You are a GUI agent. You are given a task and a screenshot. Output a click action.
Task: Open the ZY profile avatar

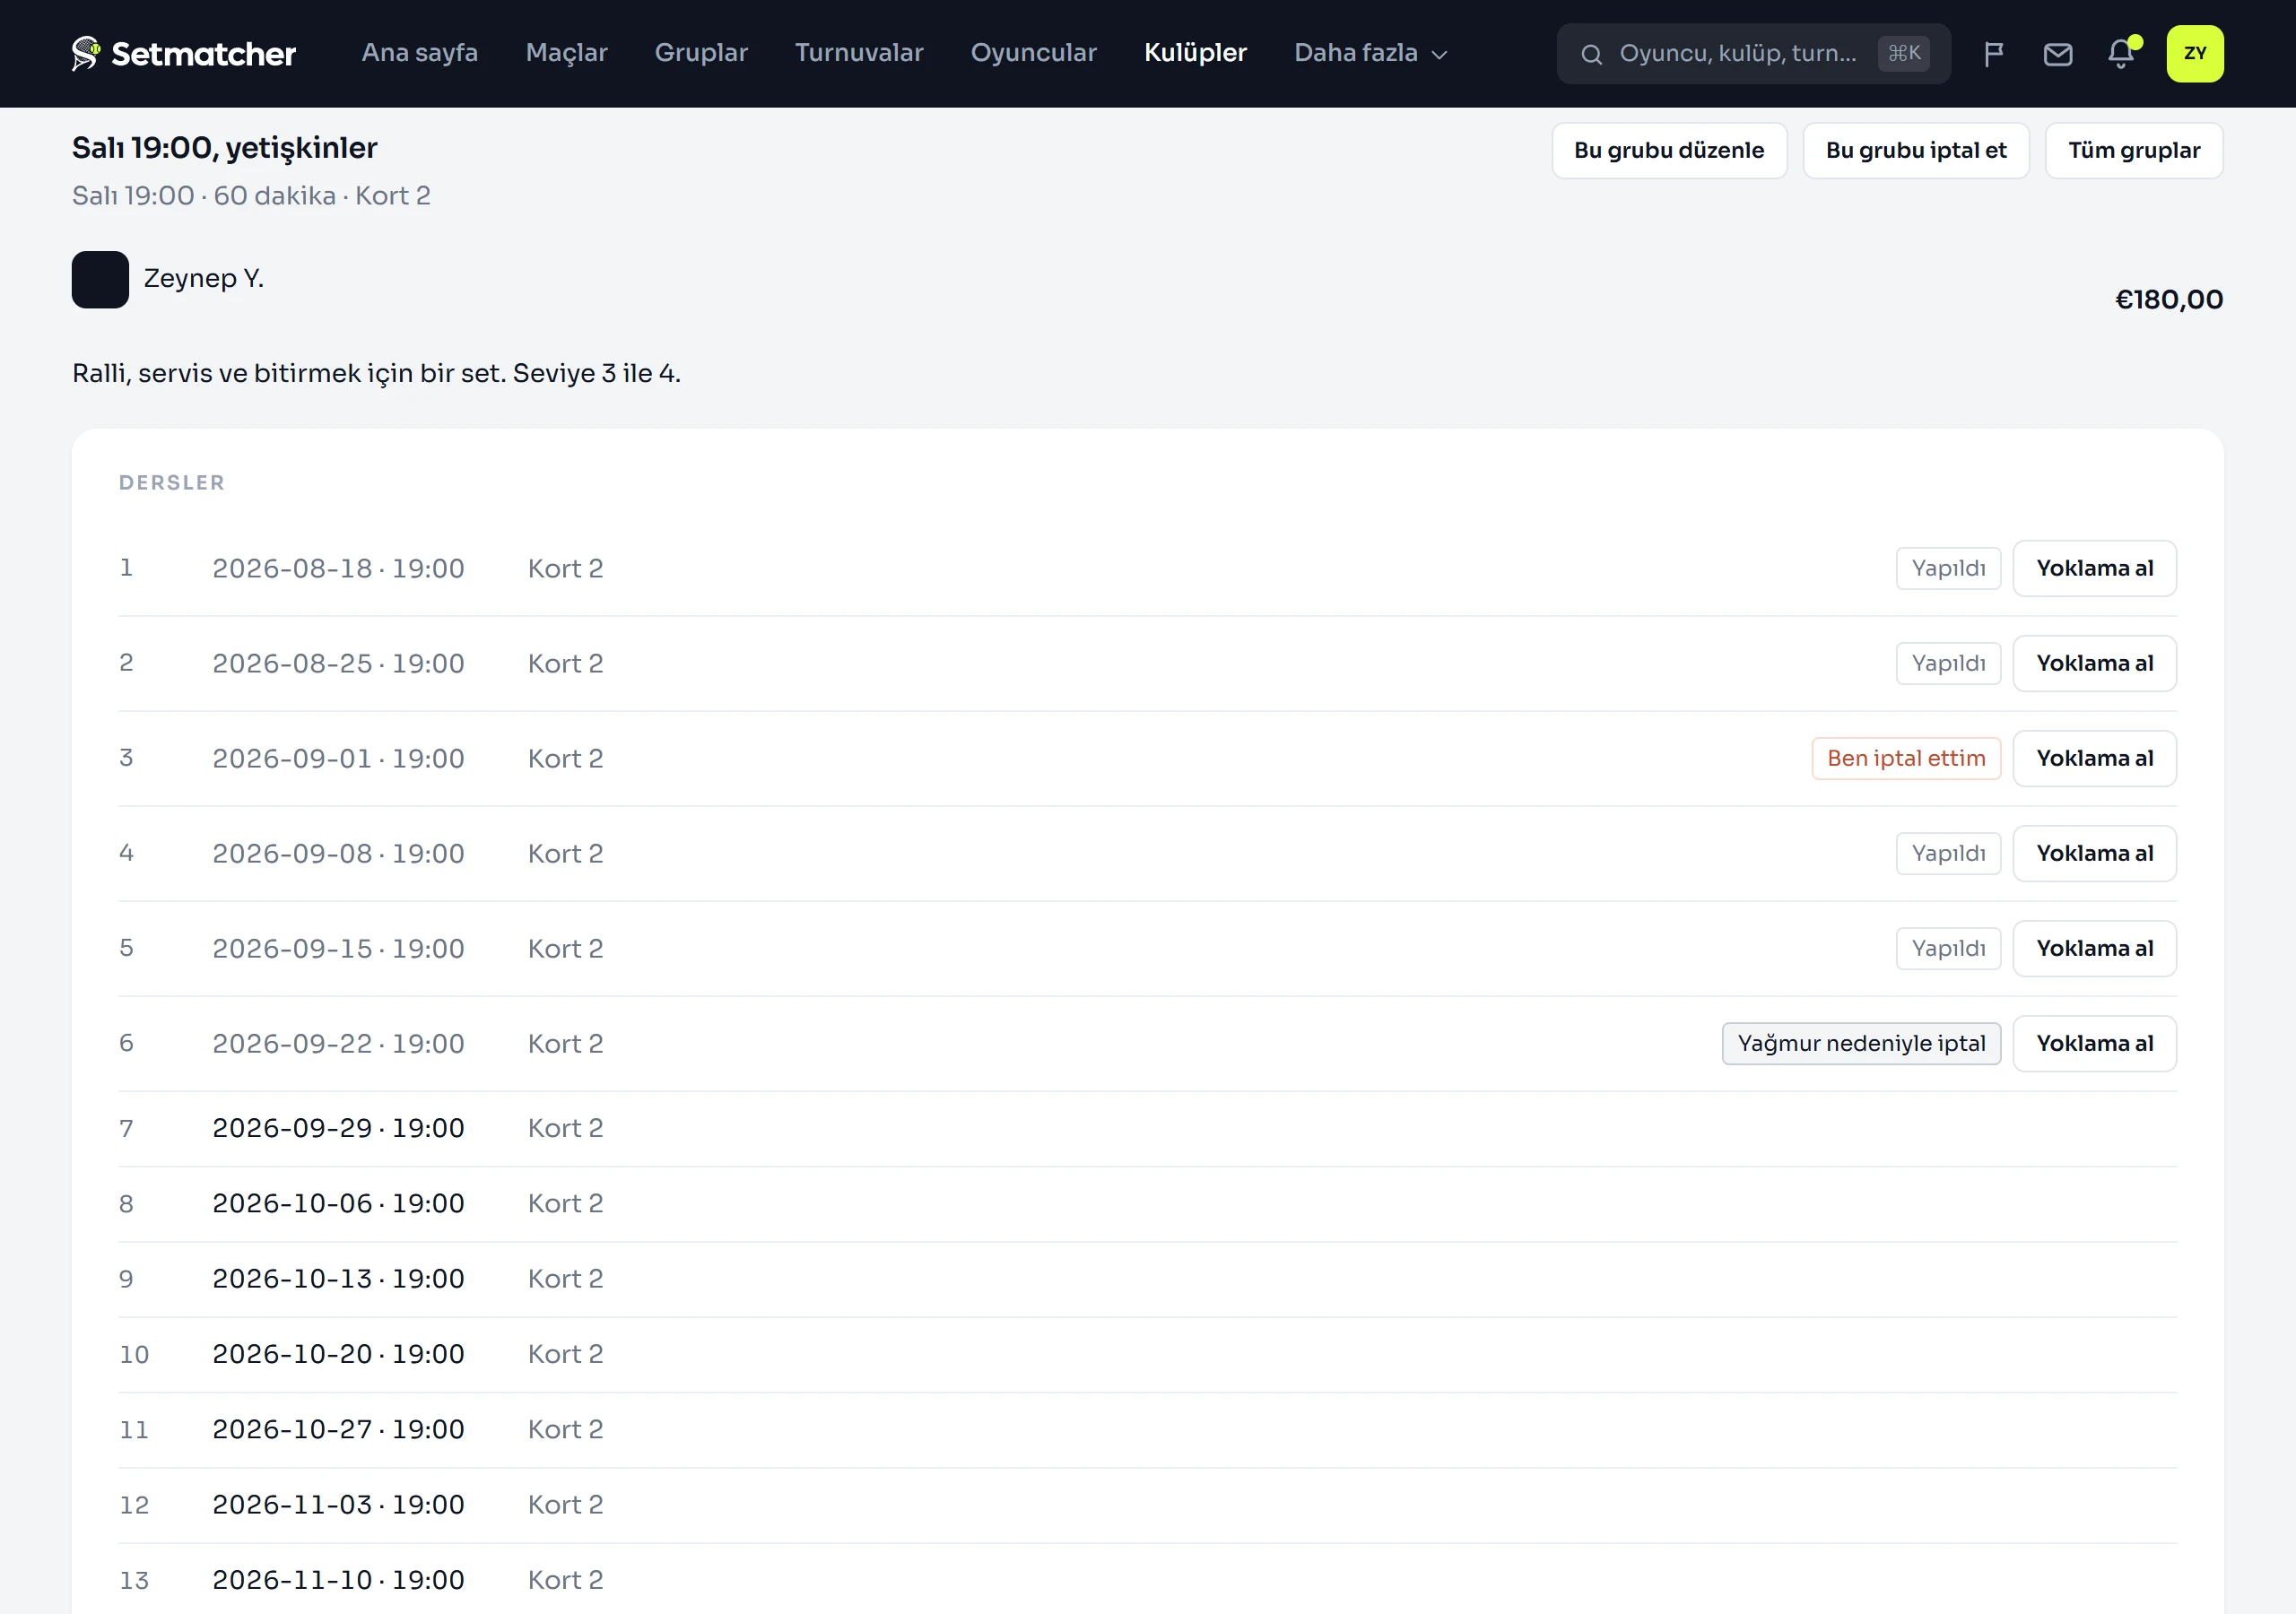(2194, 54)
